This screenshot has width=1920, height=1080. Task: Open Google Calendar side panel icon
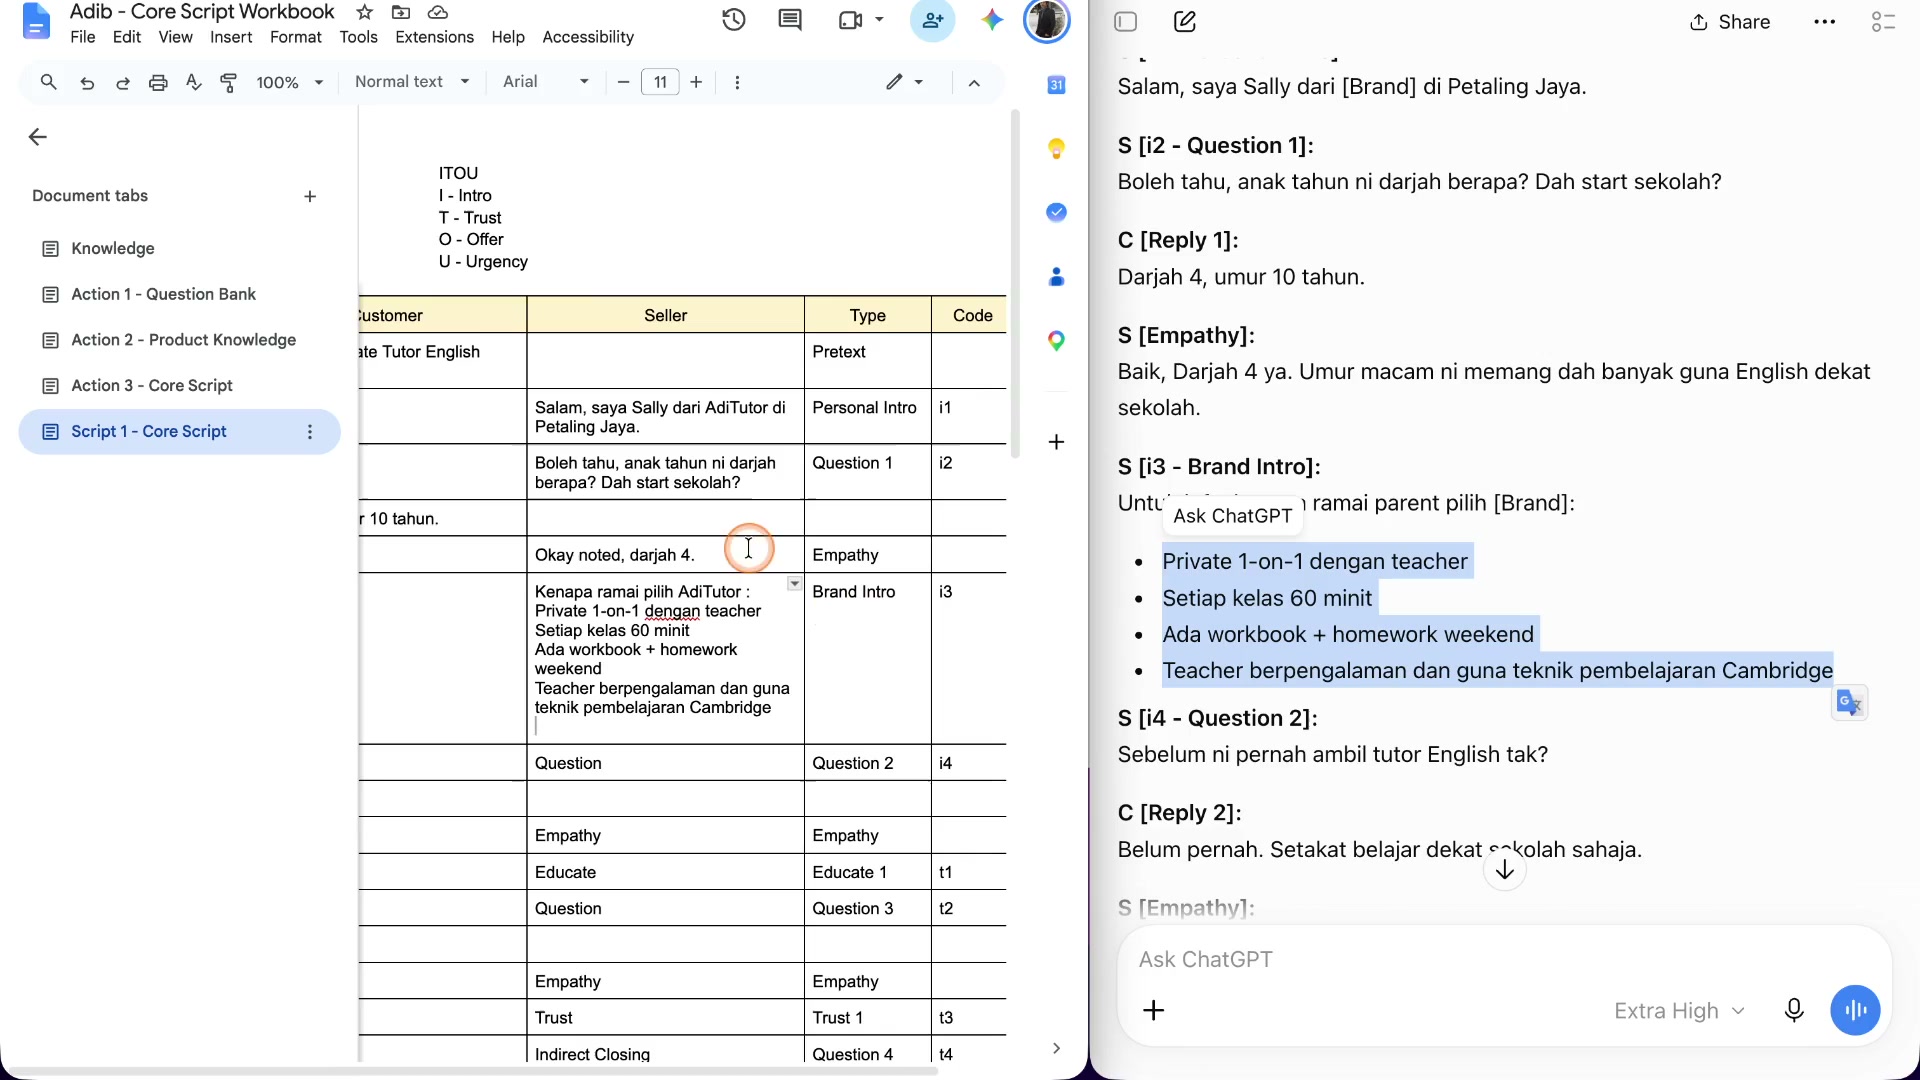coord(1056,85)
